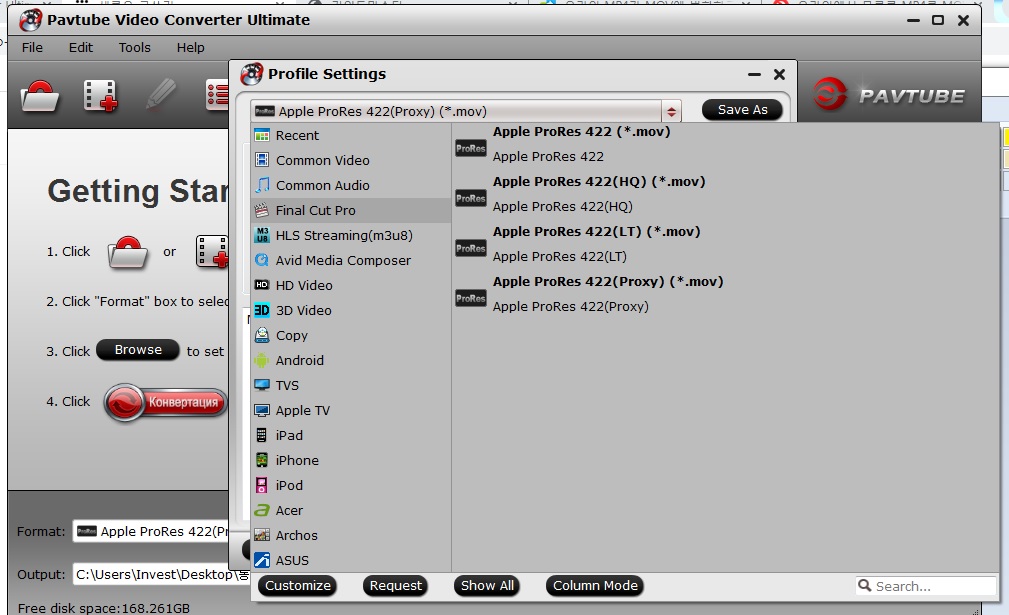Viewport: 1009px width, 615px height.
Task: Select the 3D Video category
Action: 351,310
